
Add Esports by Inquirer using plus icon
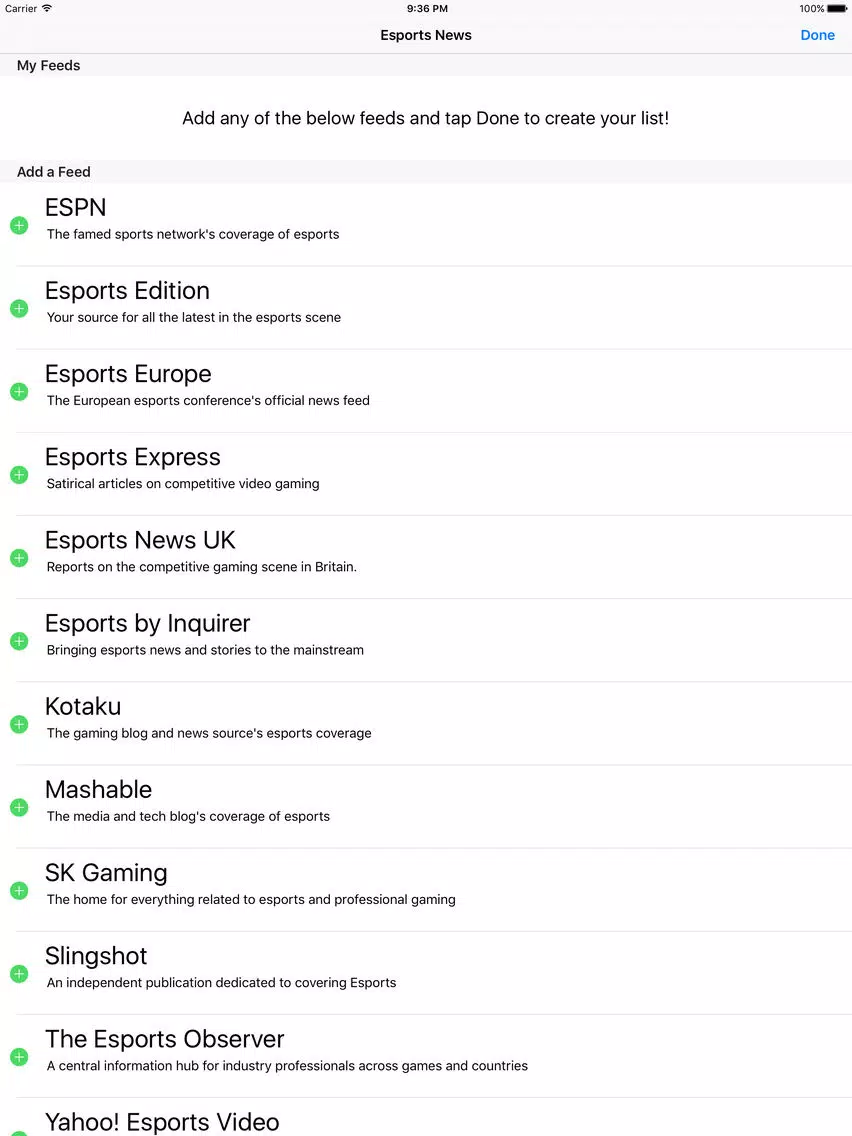coord(19,641)
